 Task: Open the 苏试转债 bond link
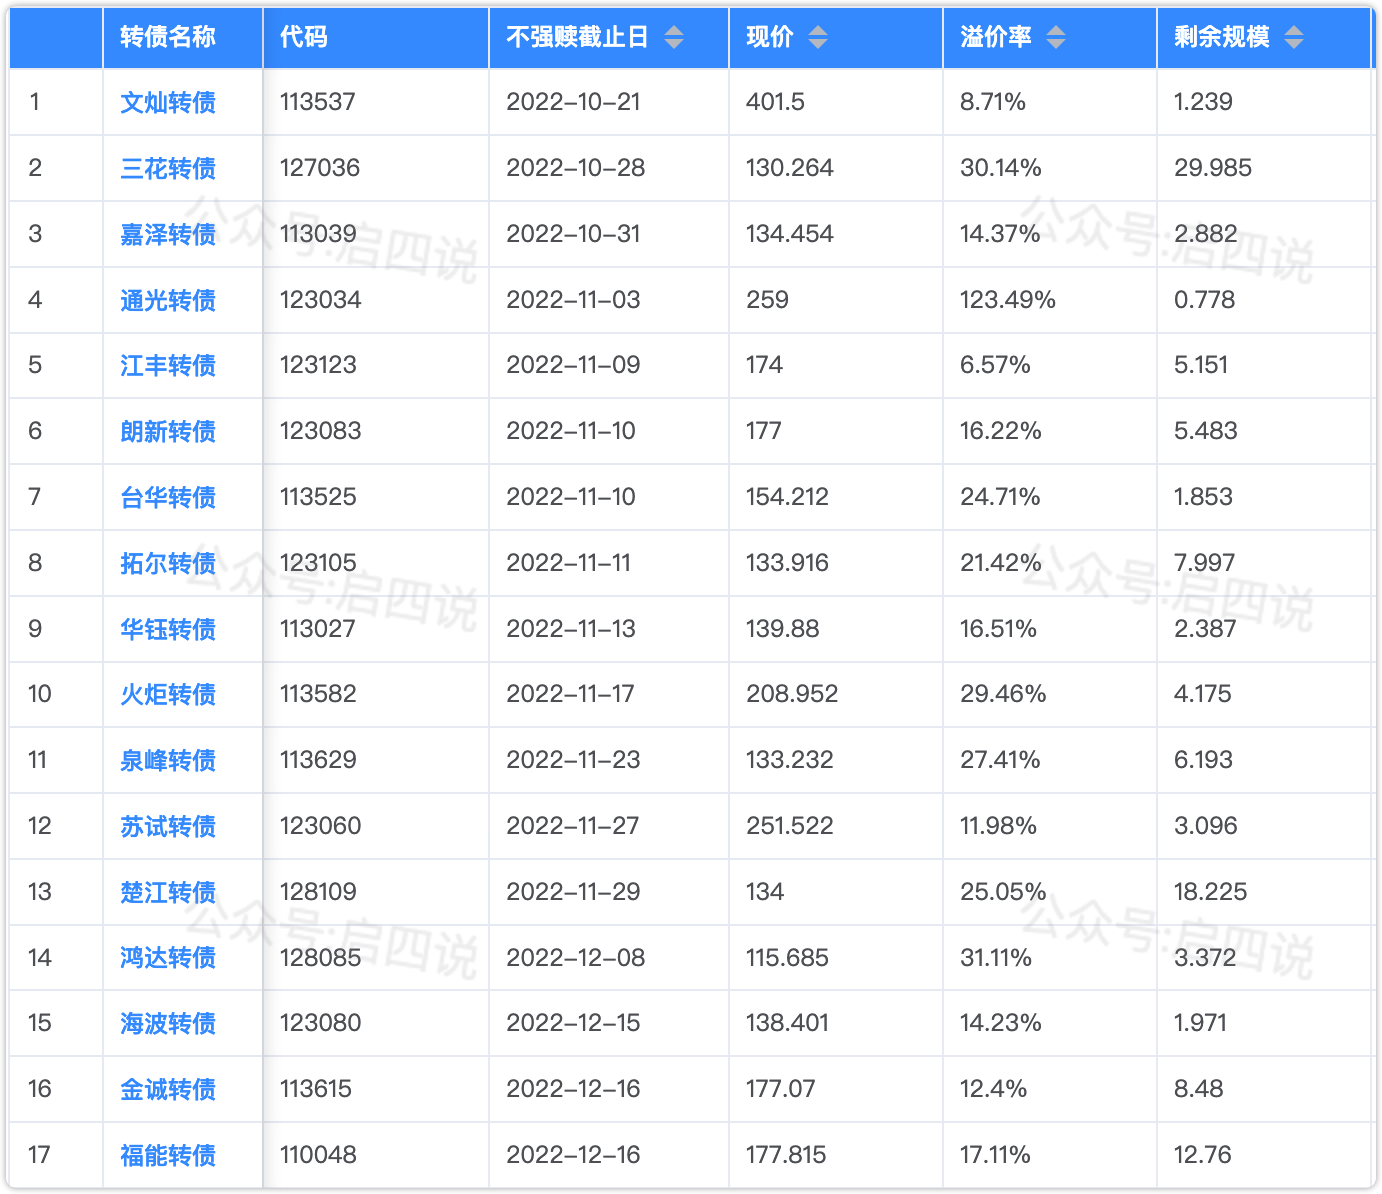click(x=168, y=826)
